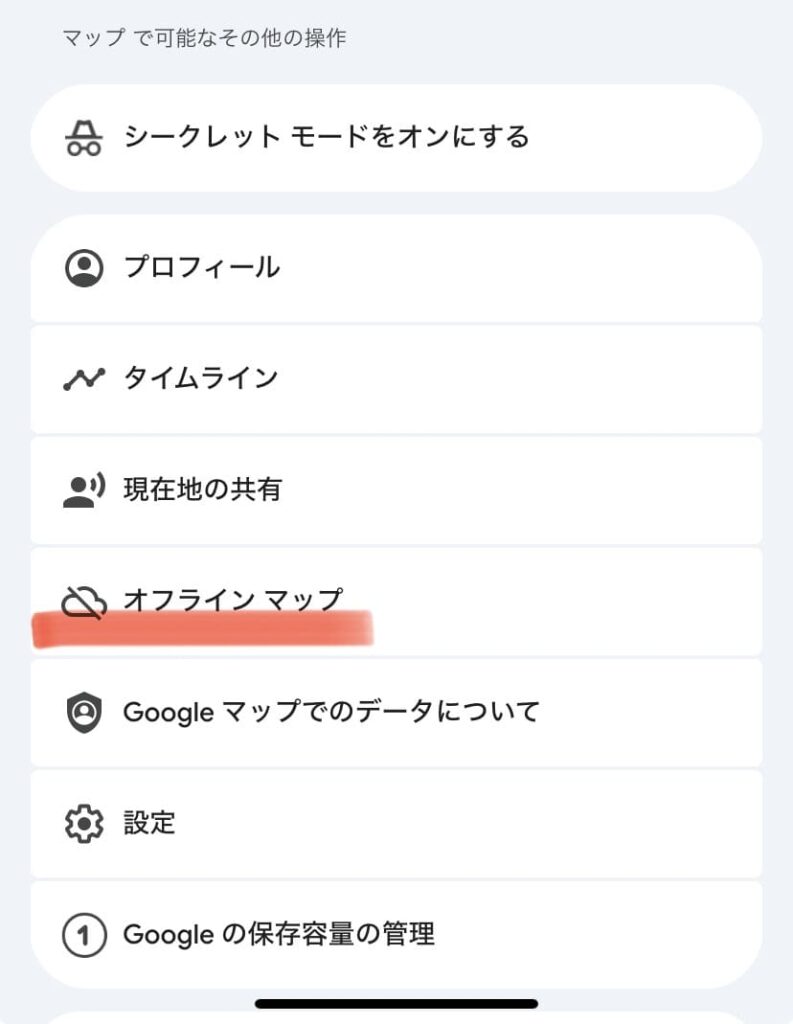Select the 現在地の共有 text label
The image size is (793, 1024).
[x=203, y=490]
